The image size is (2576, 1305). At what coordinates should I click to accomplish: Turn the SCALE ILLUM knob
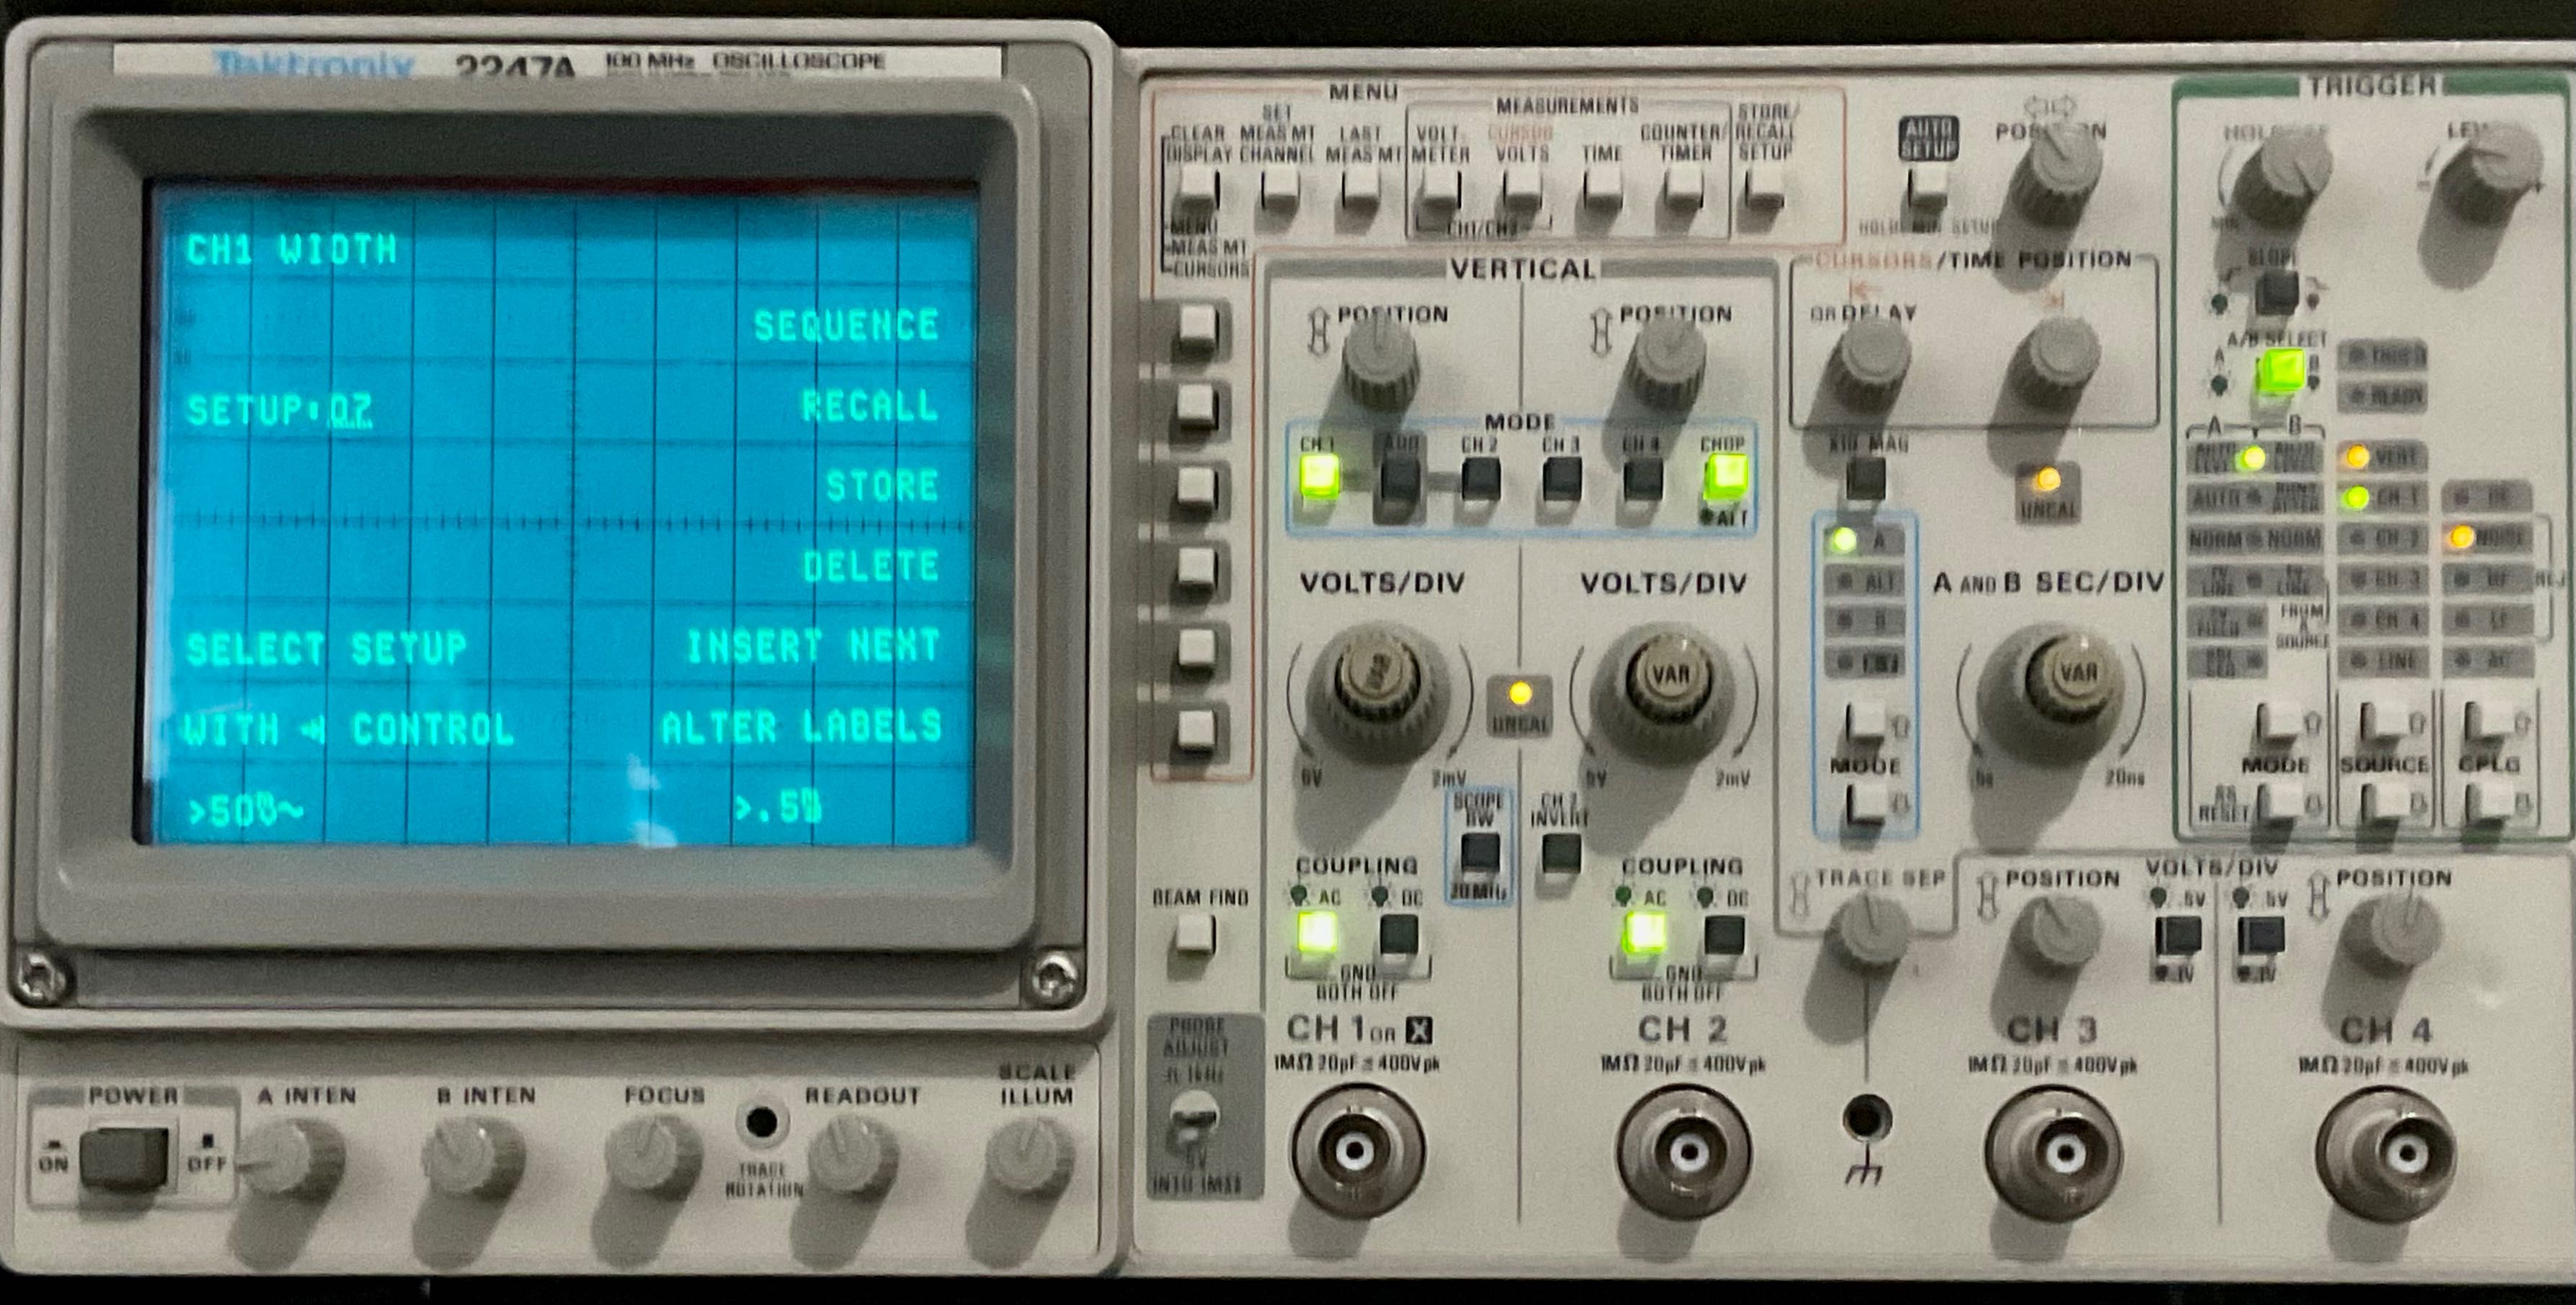coord(1030,1158)
